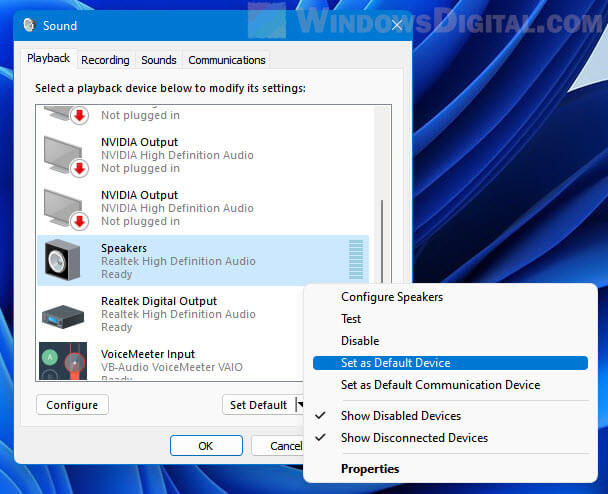This screenshot has height=494, width=608.
Task: Click Set as Default Device
Action: (x=450, y=363)
